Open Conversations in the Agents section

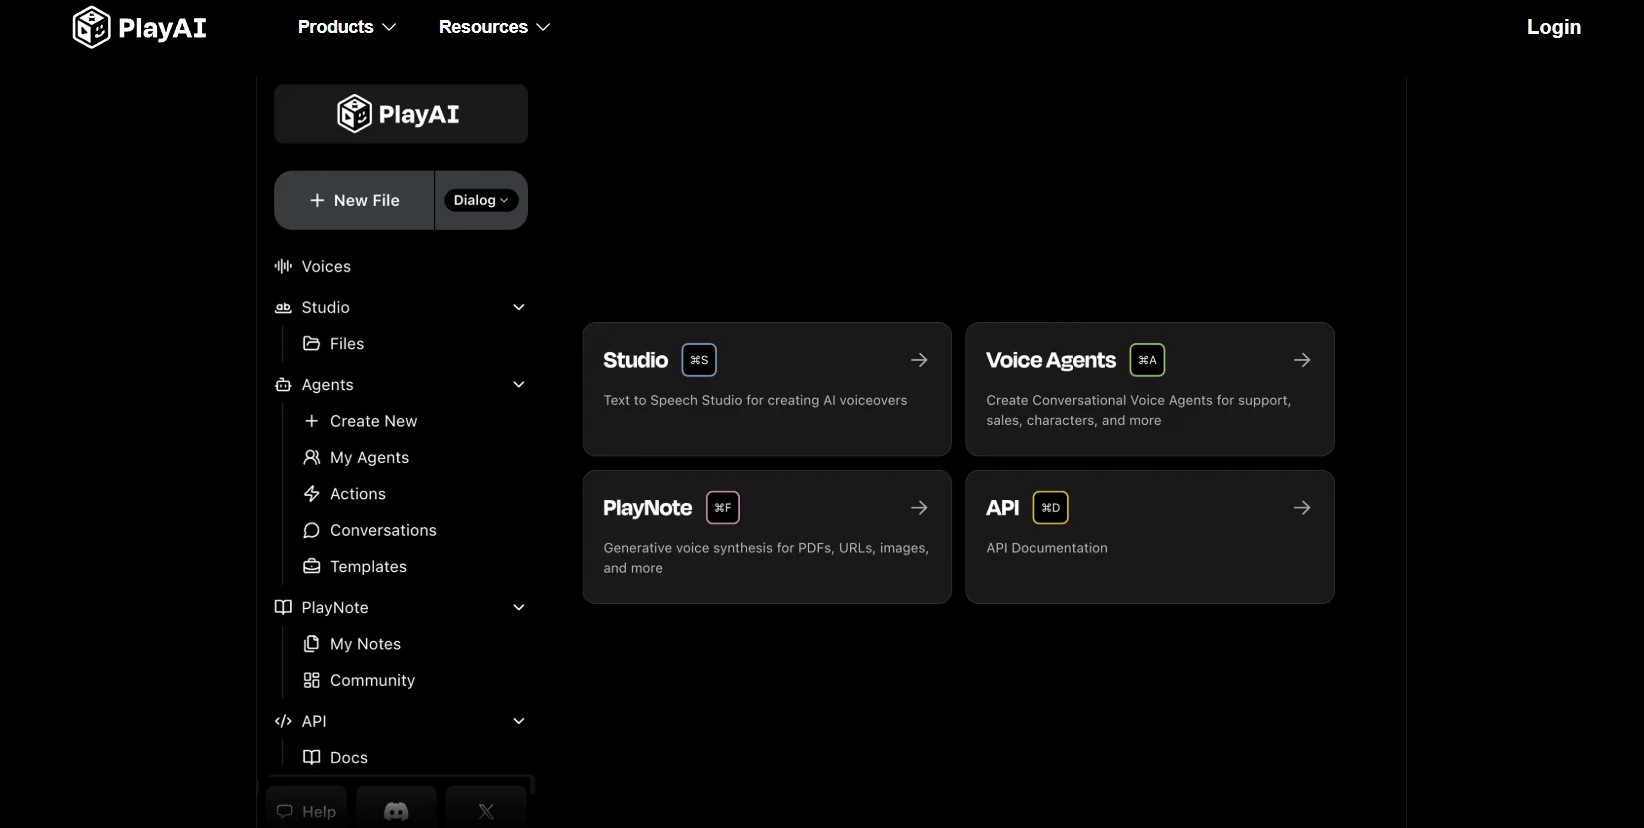tap(382, 530)
